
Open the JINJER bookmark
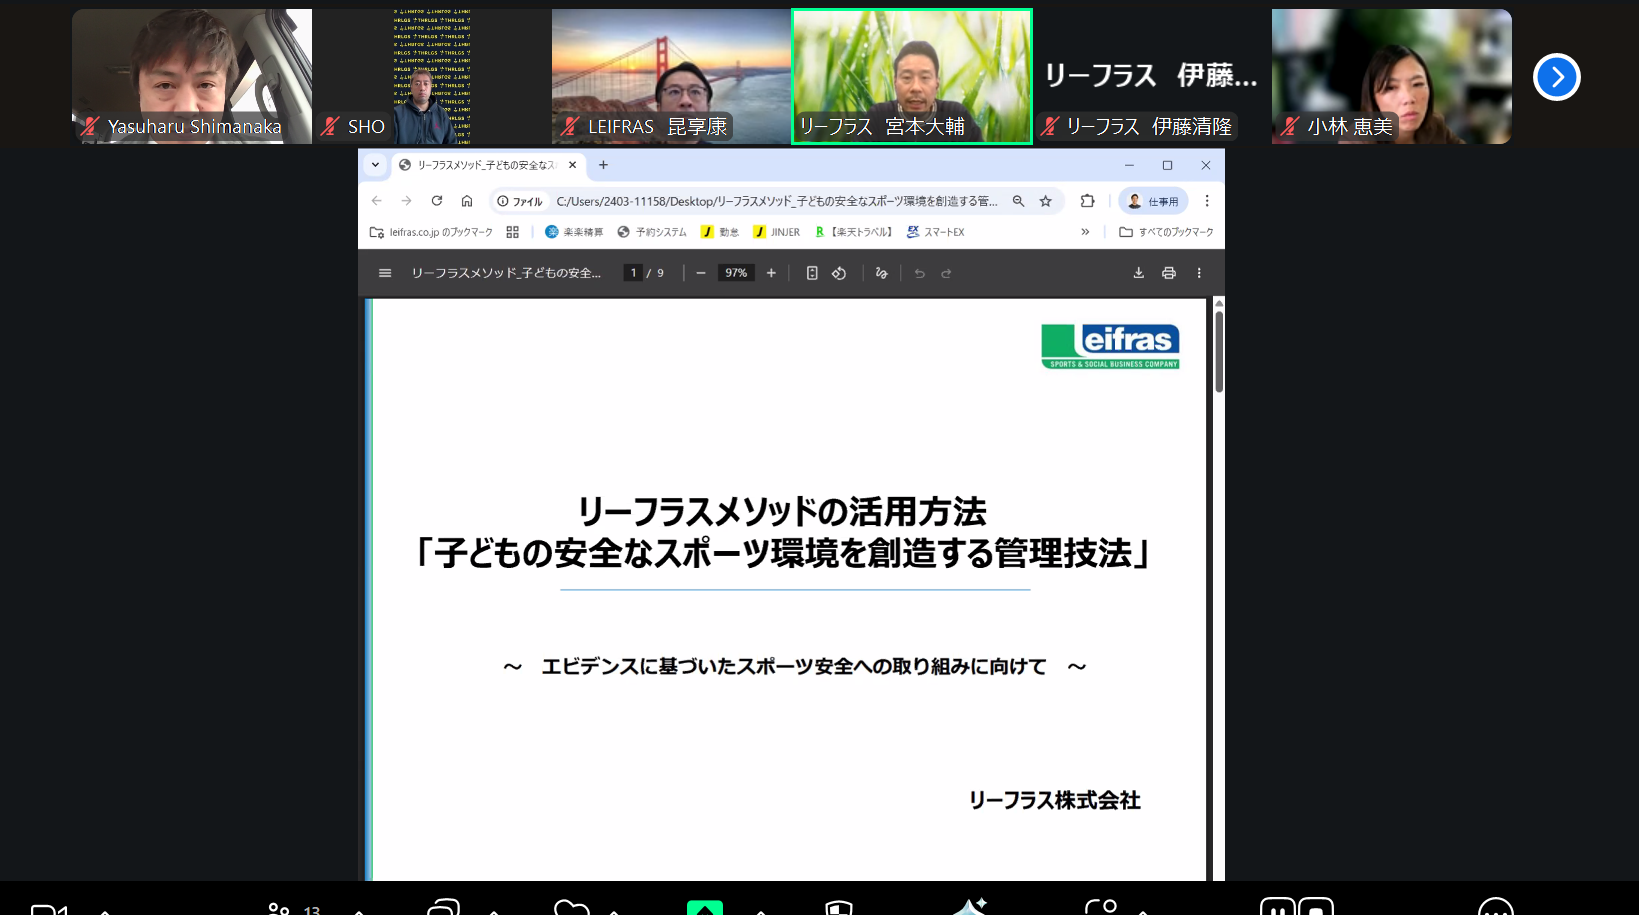(x=777, y=232)
